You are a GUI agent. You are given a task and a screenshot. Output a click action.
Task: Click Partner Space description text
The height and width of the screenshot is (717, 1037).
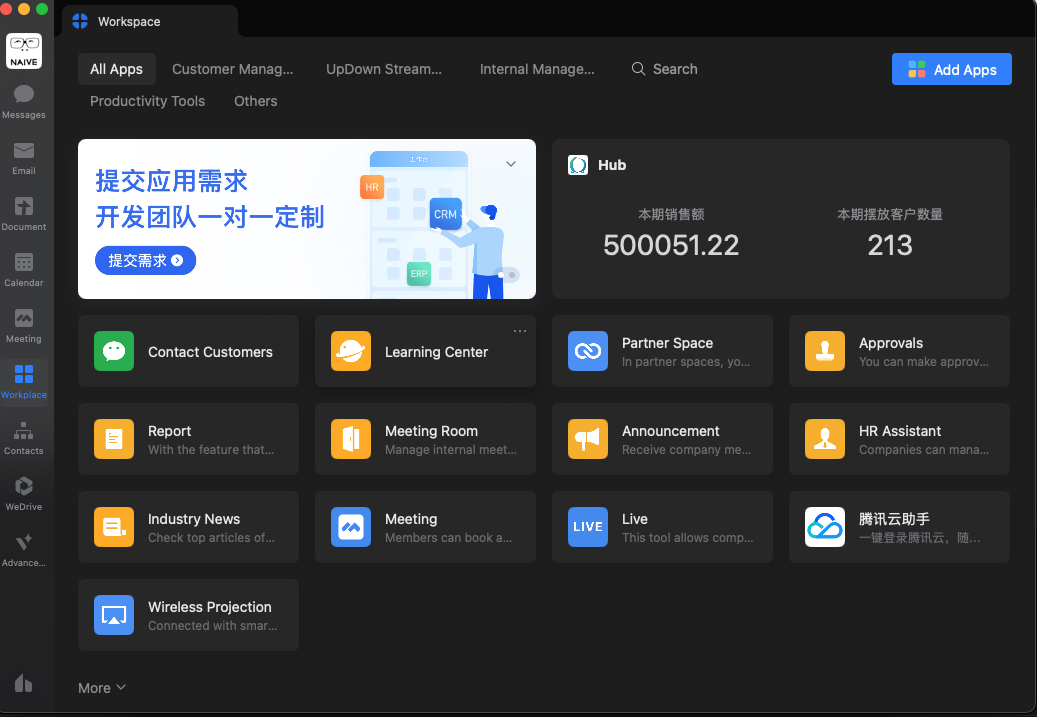tap(686, 362)
